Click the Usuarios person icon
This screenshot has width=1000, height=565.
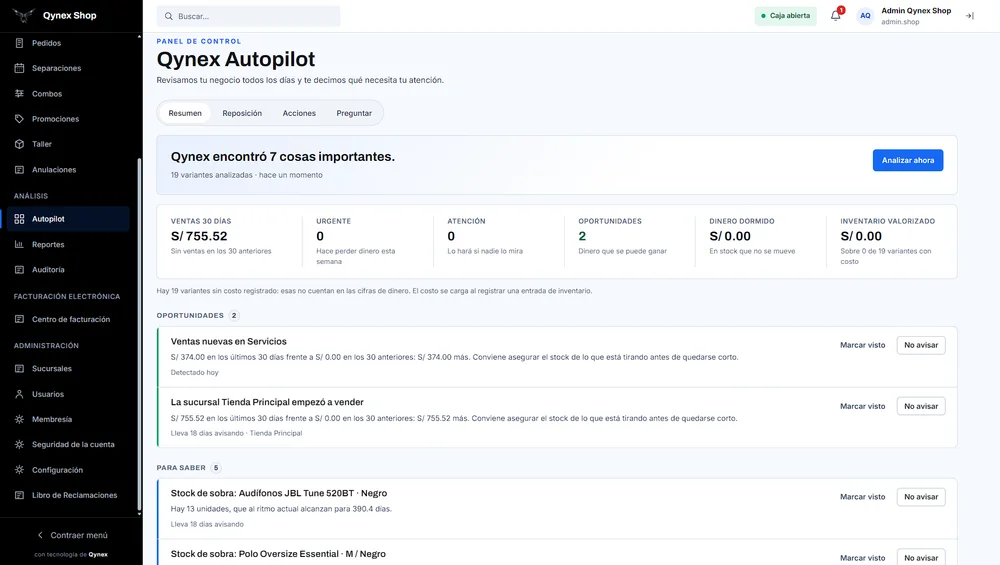pyautogui.click(x=19, y=394)
